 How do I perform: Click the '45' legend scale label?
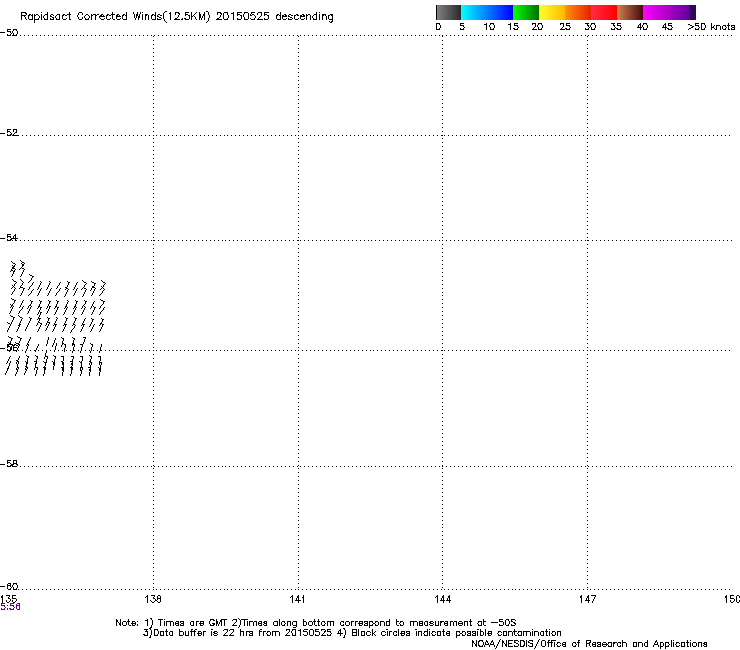pyautogui.click(x=667, y=27)
